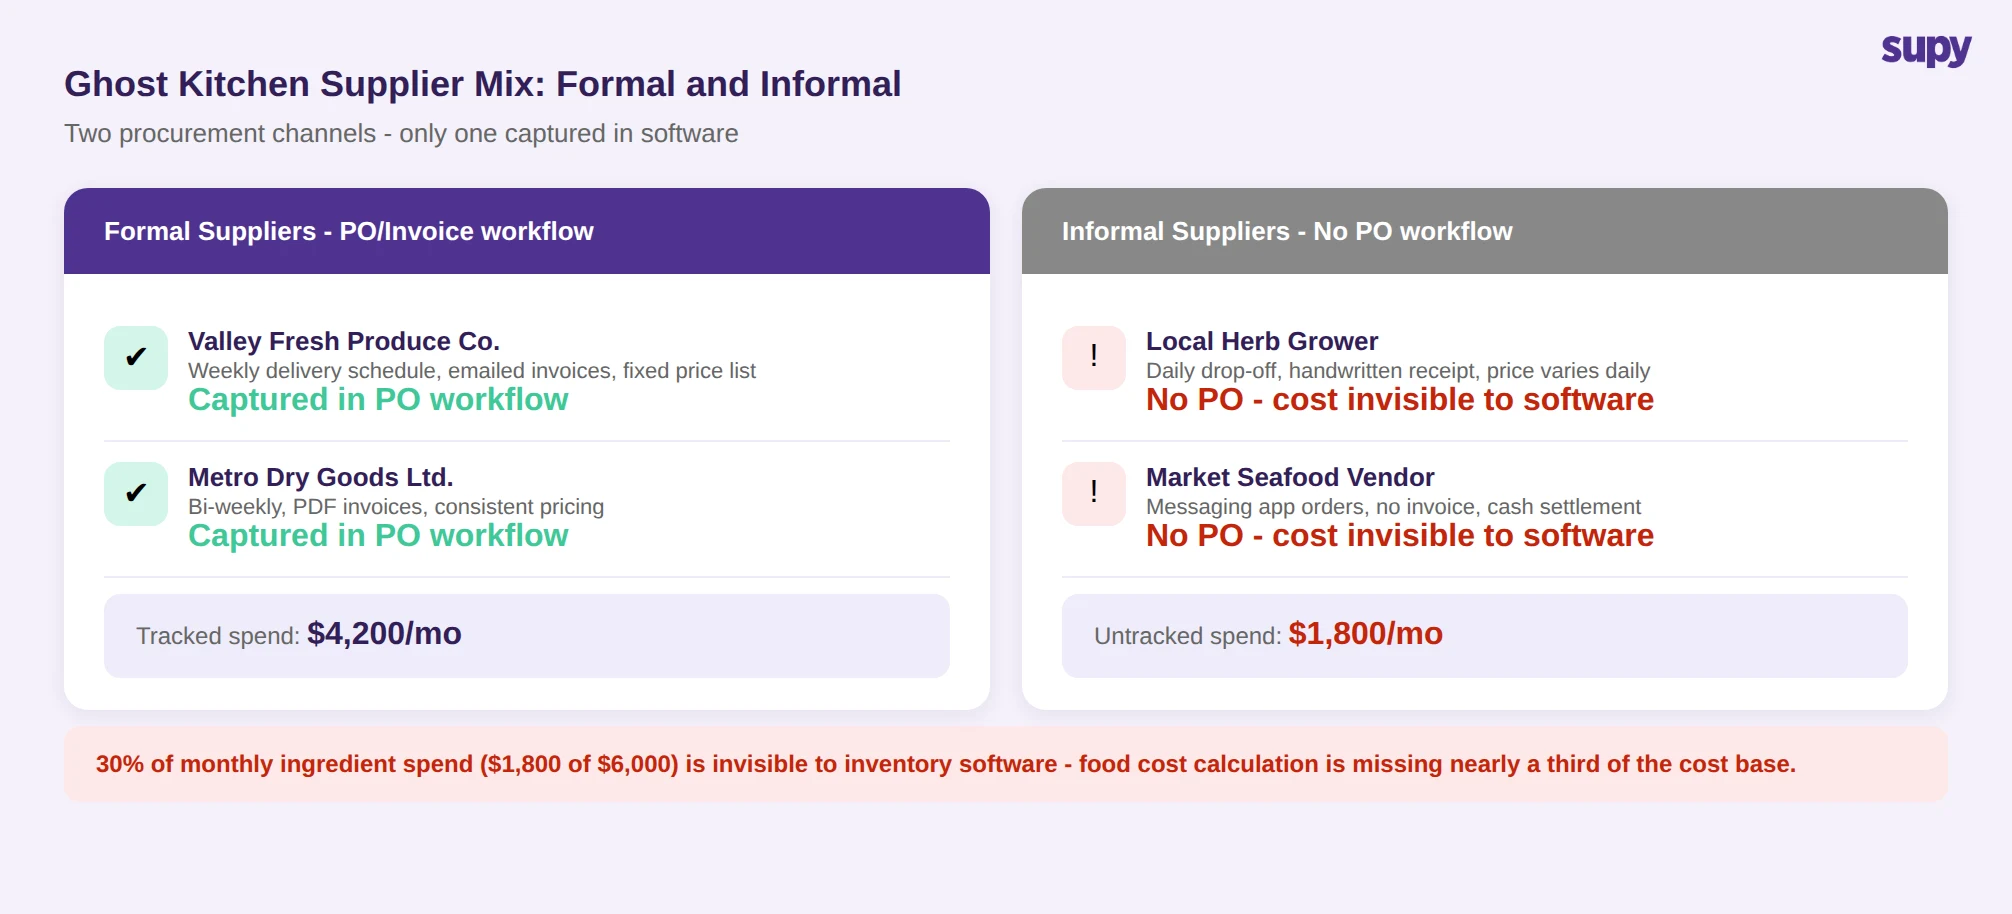Click Captured in PO workflow under Metro Dry Goods

(378, 536)
